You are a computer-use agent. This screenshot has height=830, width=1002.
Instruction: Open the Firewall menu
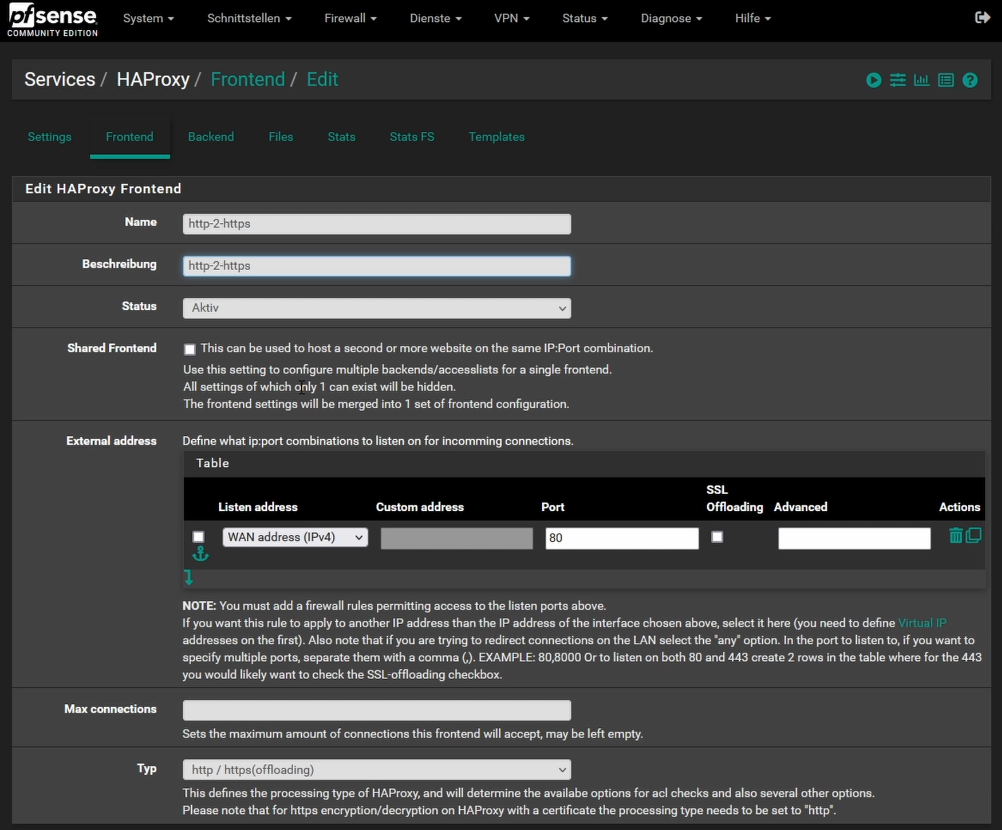tap(350, 18)
